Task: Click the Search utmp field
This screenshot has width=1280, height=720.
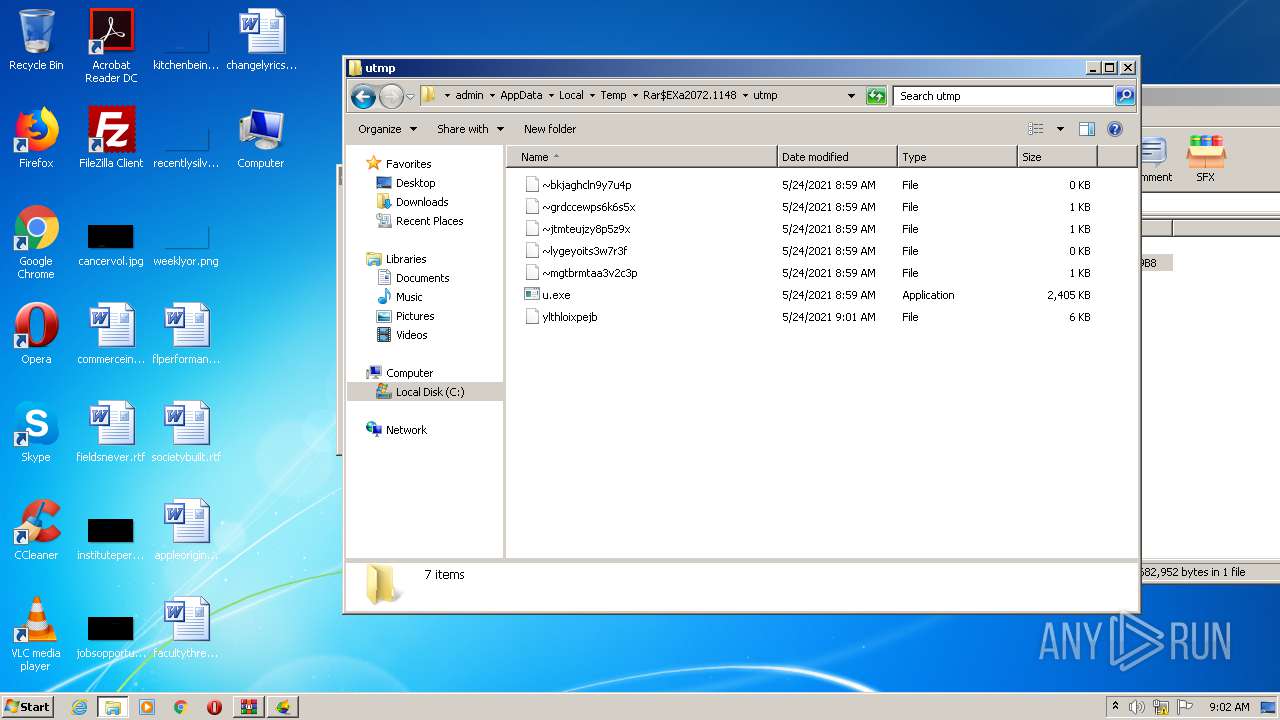Action: point(1003,96)
